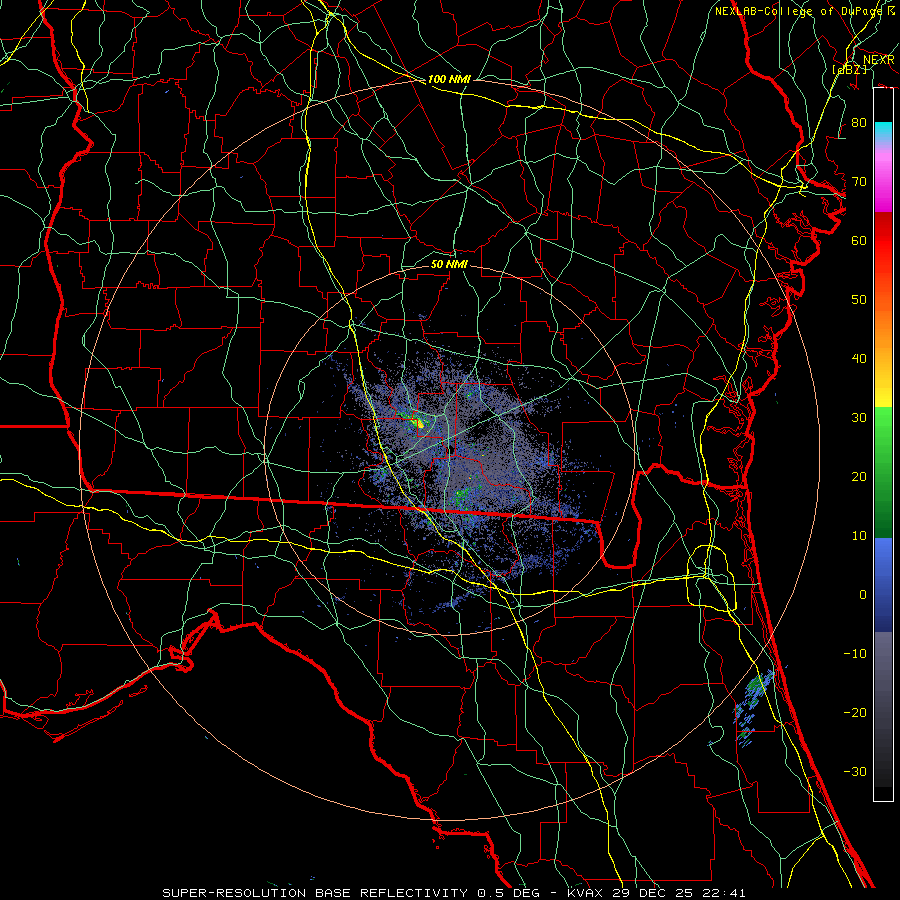Viewport: 900px width, 900px height.
Task: Click the 50 dBZ scale label
Action: tap(859, 300)
